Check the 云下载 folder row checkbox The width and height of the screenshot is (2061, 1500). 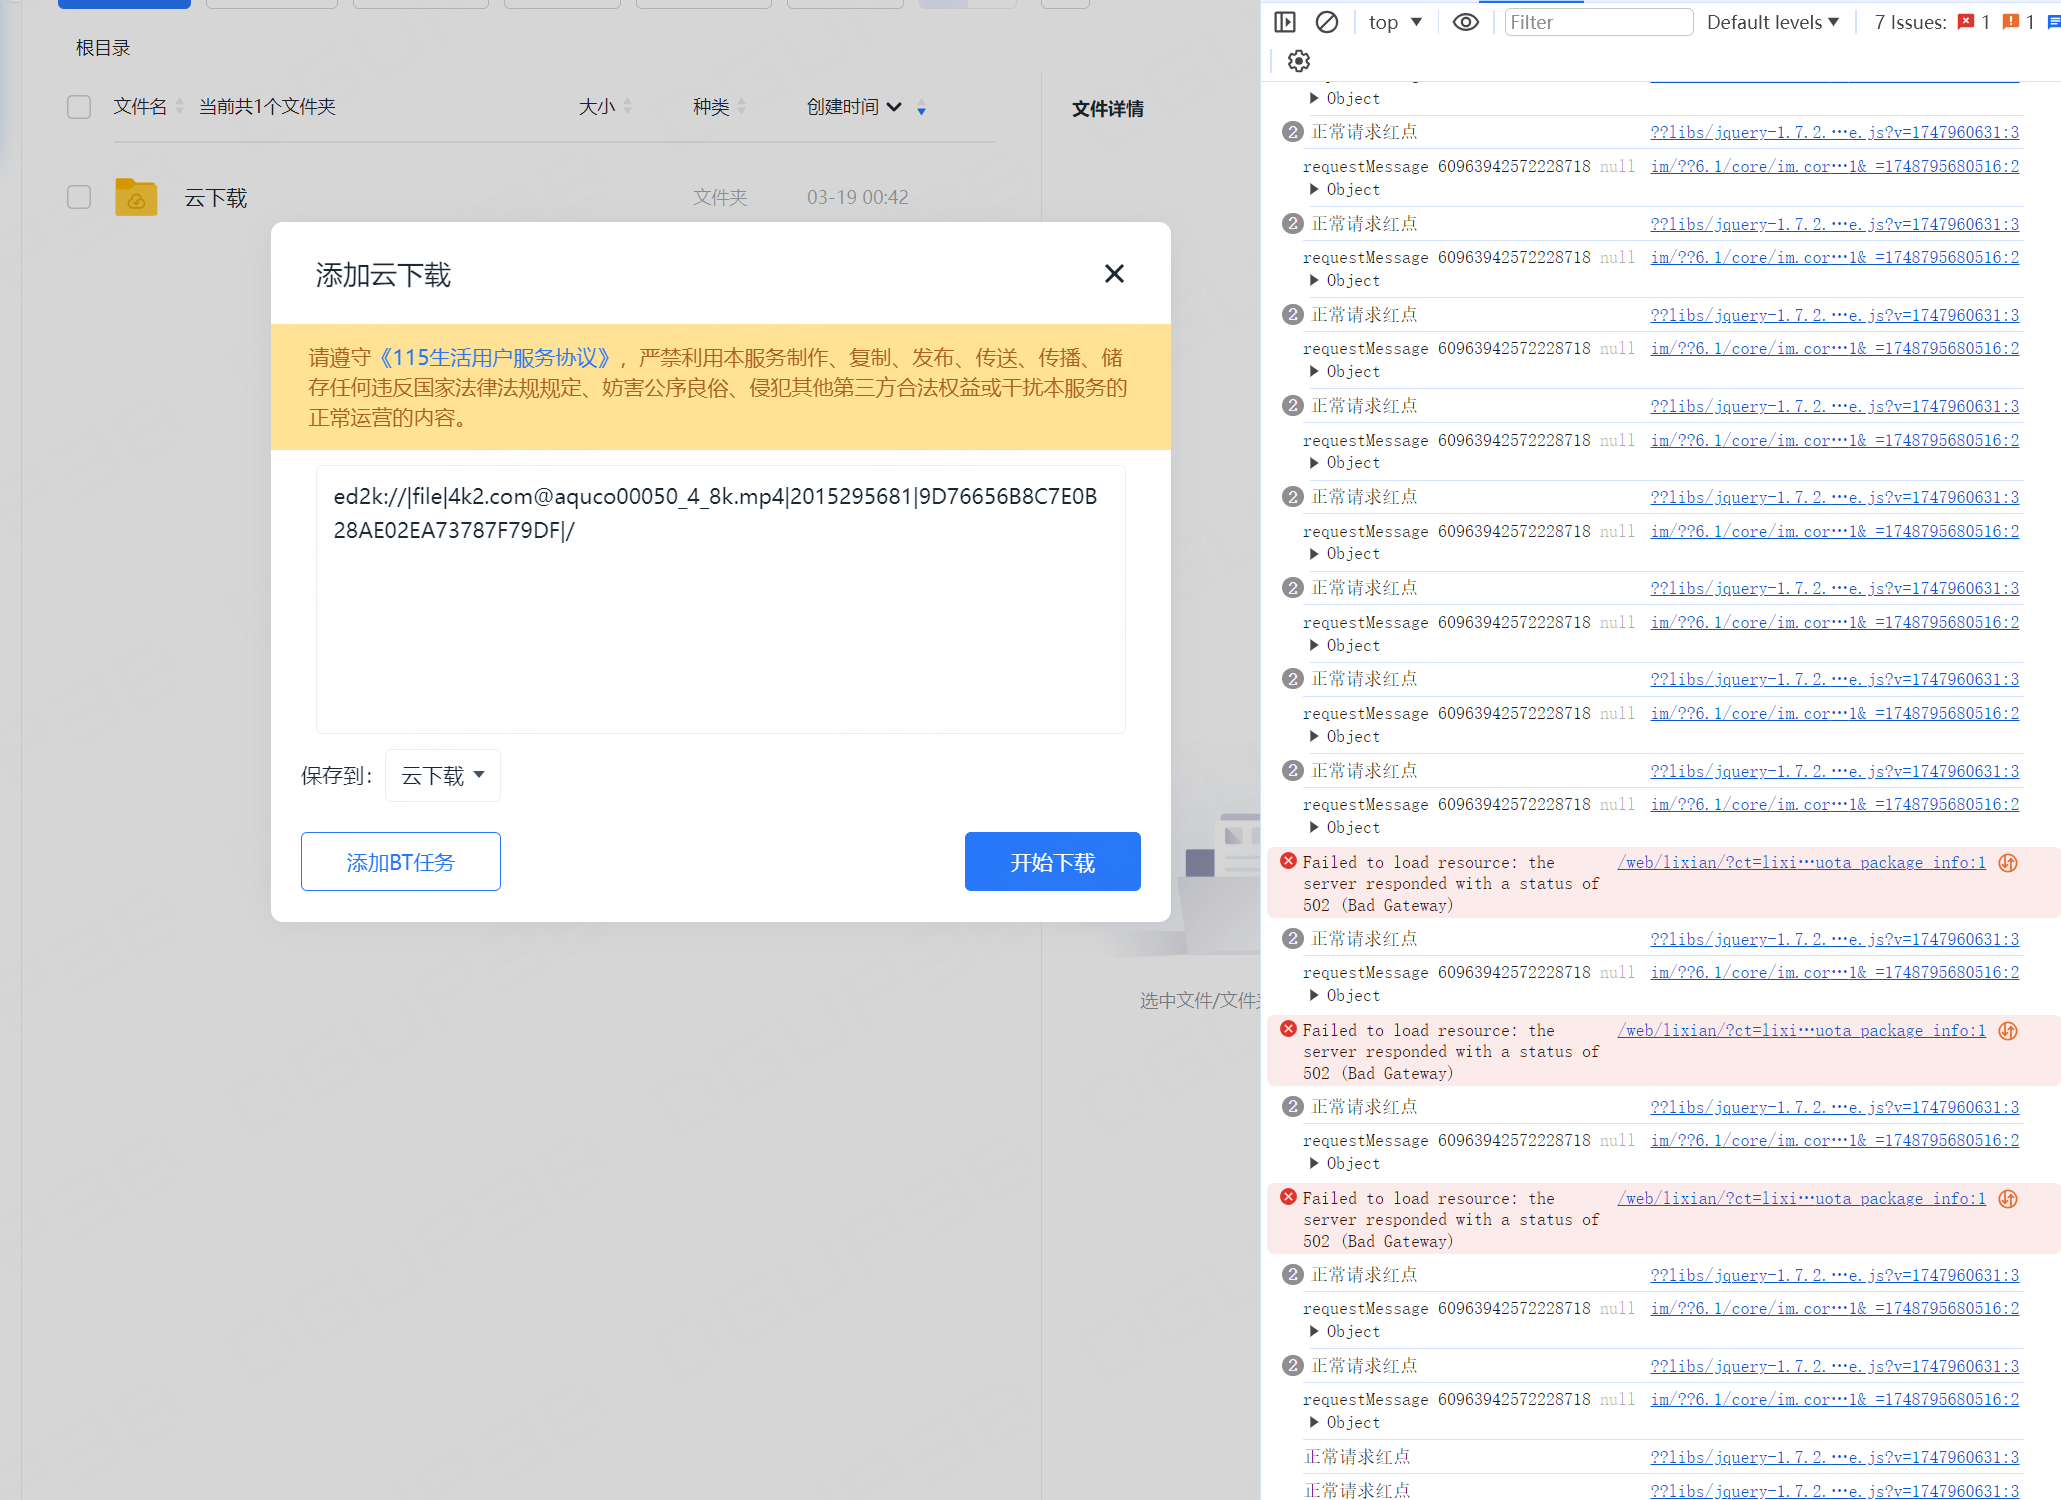[x=79, y=197]
